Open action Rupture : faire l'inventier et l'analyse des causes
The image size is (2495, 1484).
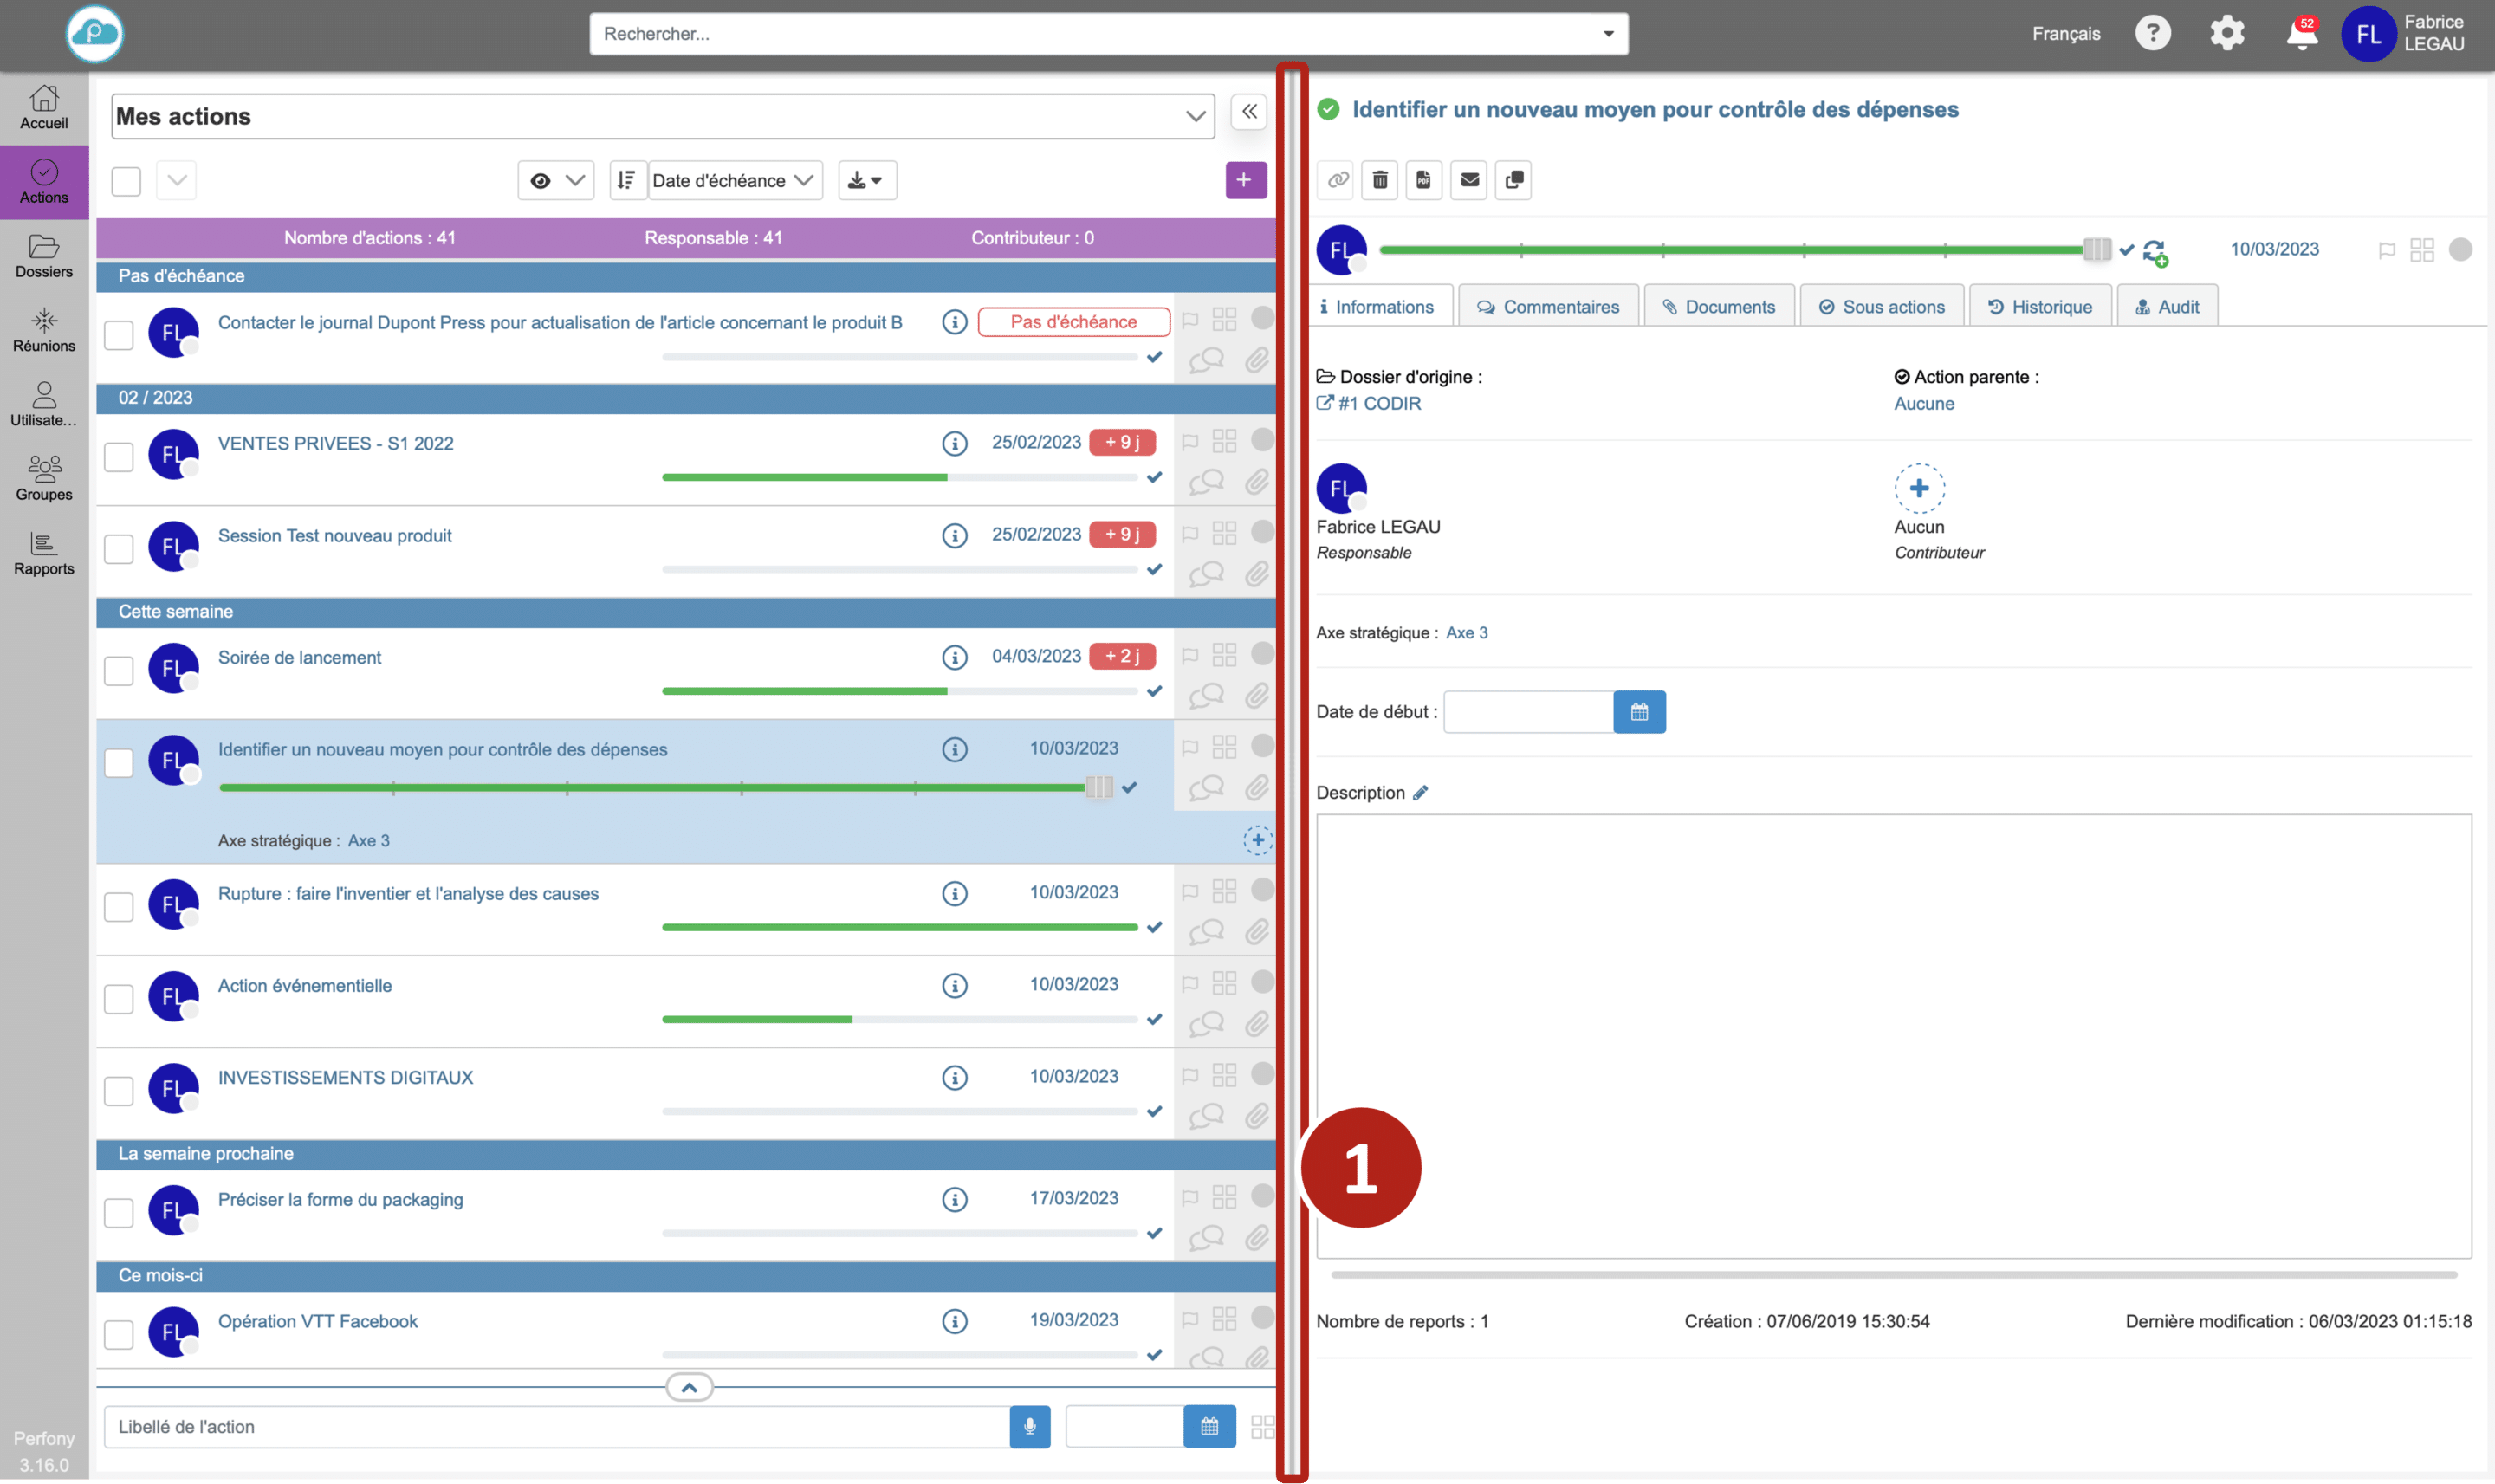click(408, 894)
